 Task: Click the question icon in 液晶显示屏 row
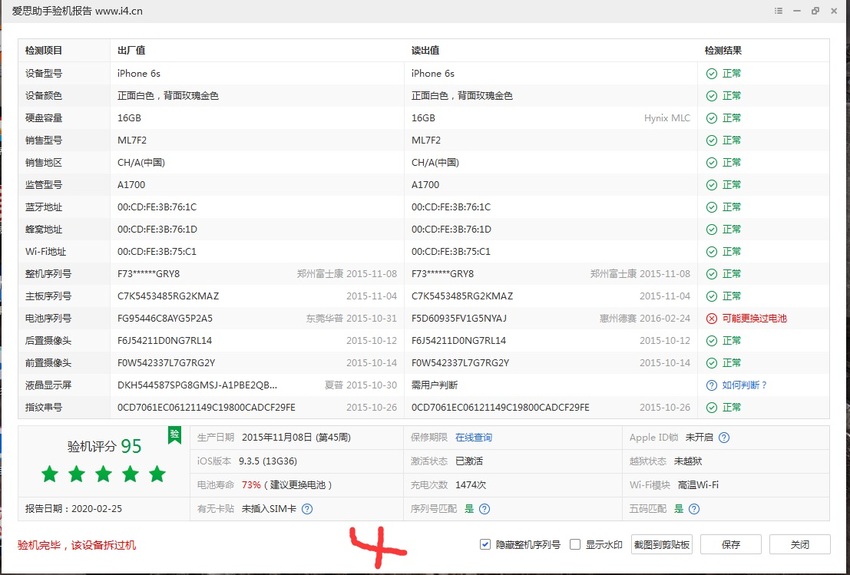[711, 385]
